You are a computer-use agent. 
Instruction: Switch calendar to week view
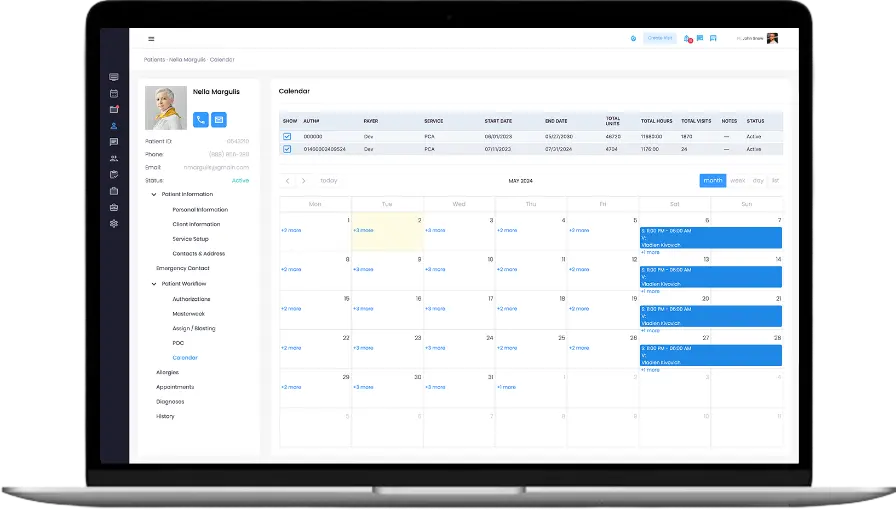(738, 181)
